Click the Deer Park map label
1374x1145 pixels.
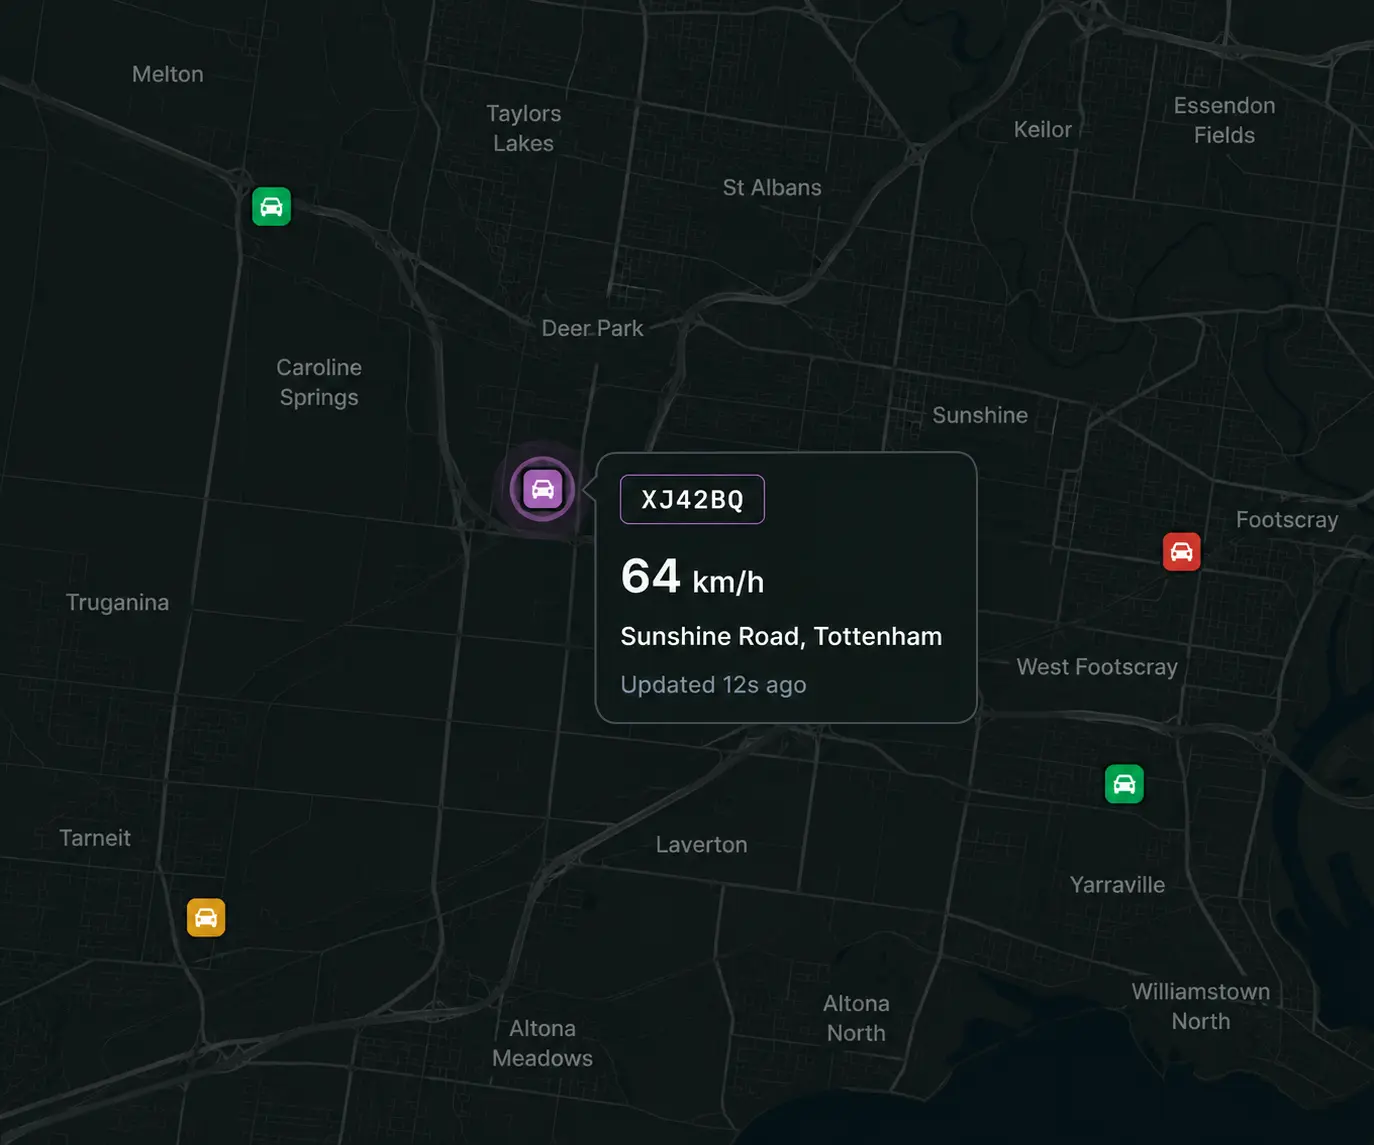[592, 328]
